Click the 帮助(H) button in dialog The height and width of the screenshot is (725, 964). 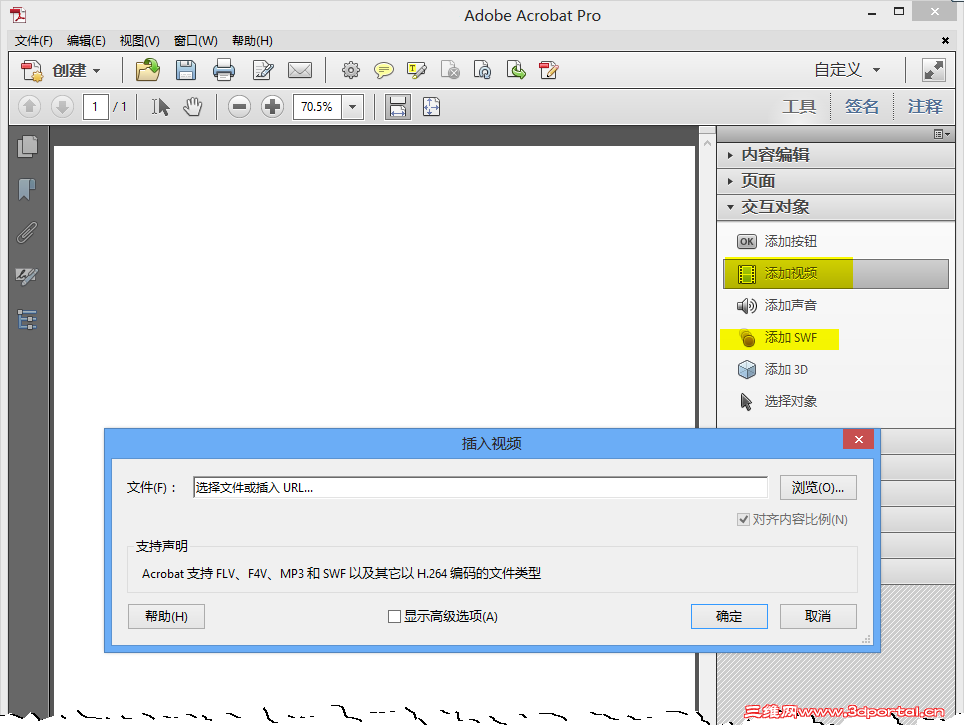pyautogui.click(x=166, y=616)
